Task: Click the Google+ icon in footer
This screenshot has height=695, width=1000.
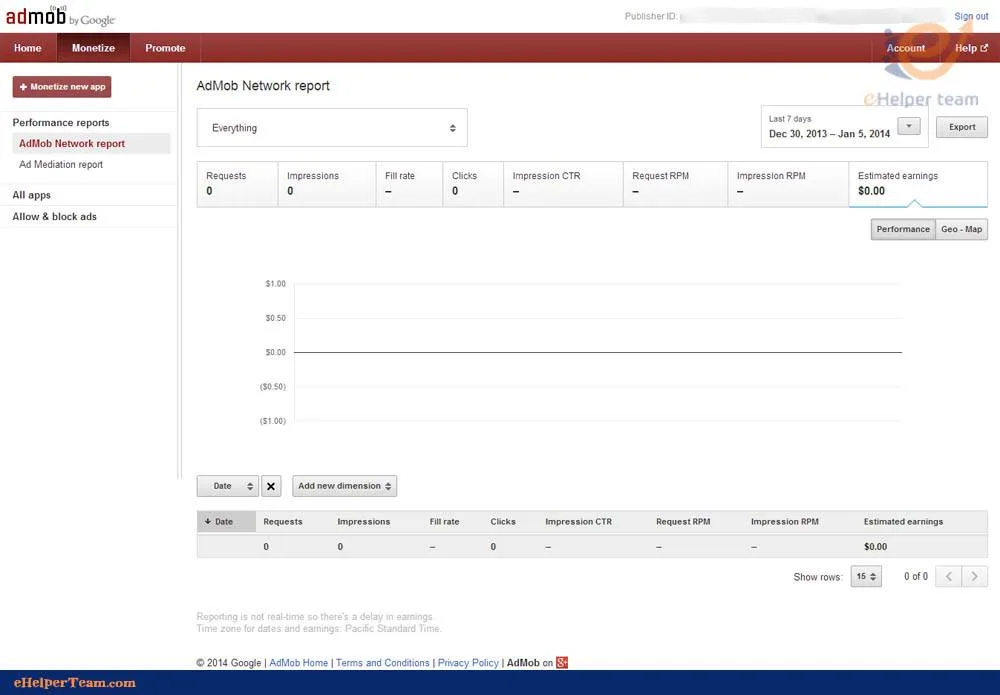Action: click(x=561, y=662)
